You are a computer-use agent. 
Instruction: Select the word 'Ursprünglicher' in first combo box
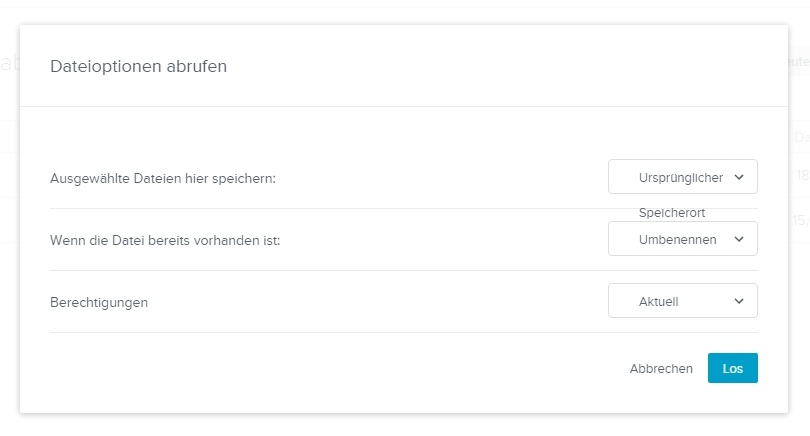click(x=680, y=177)
